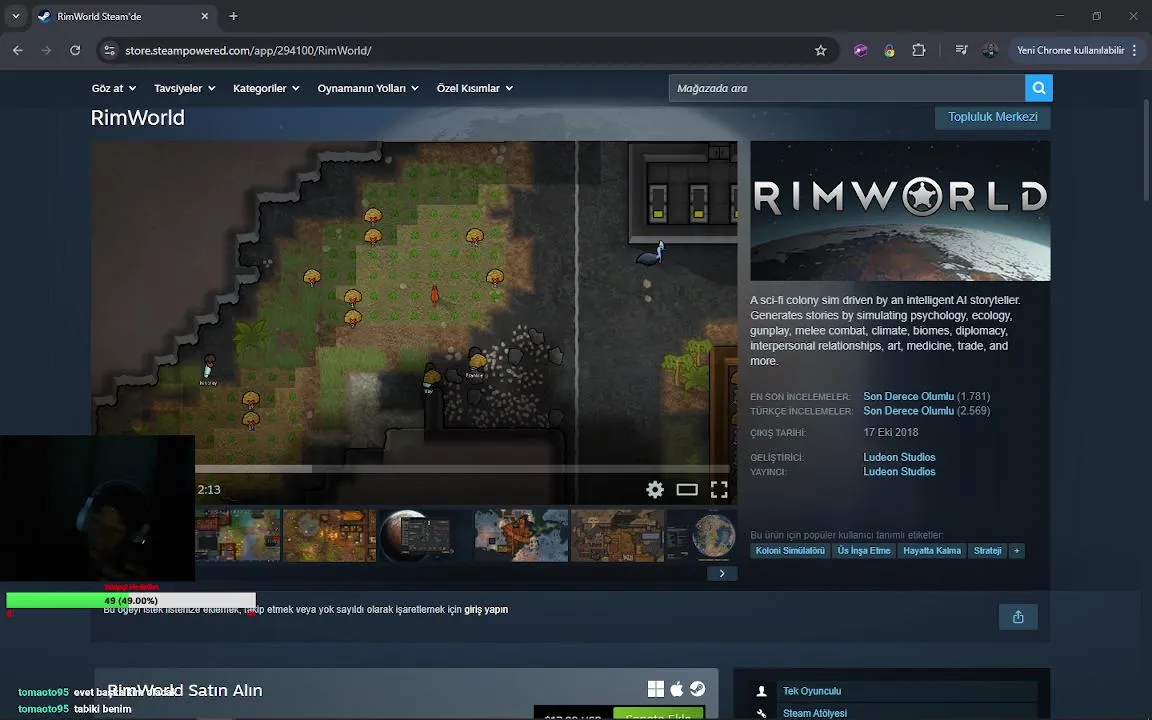Expand the Özel Kısımlar dropdown
The image size is (1152, 720).
[475, 88]
